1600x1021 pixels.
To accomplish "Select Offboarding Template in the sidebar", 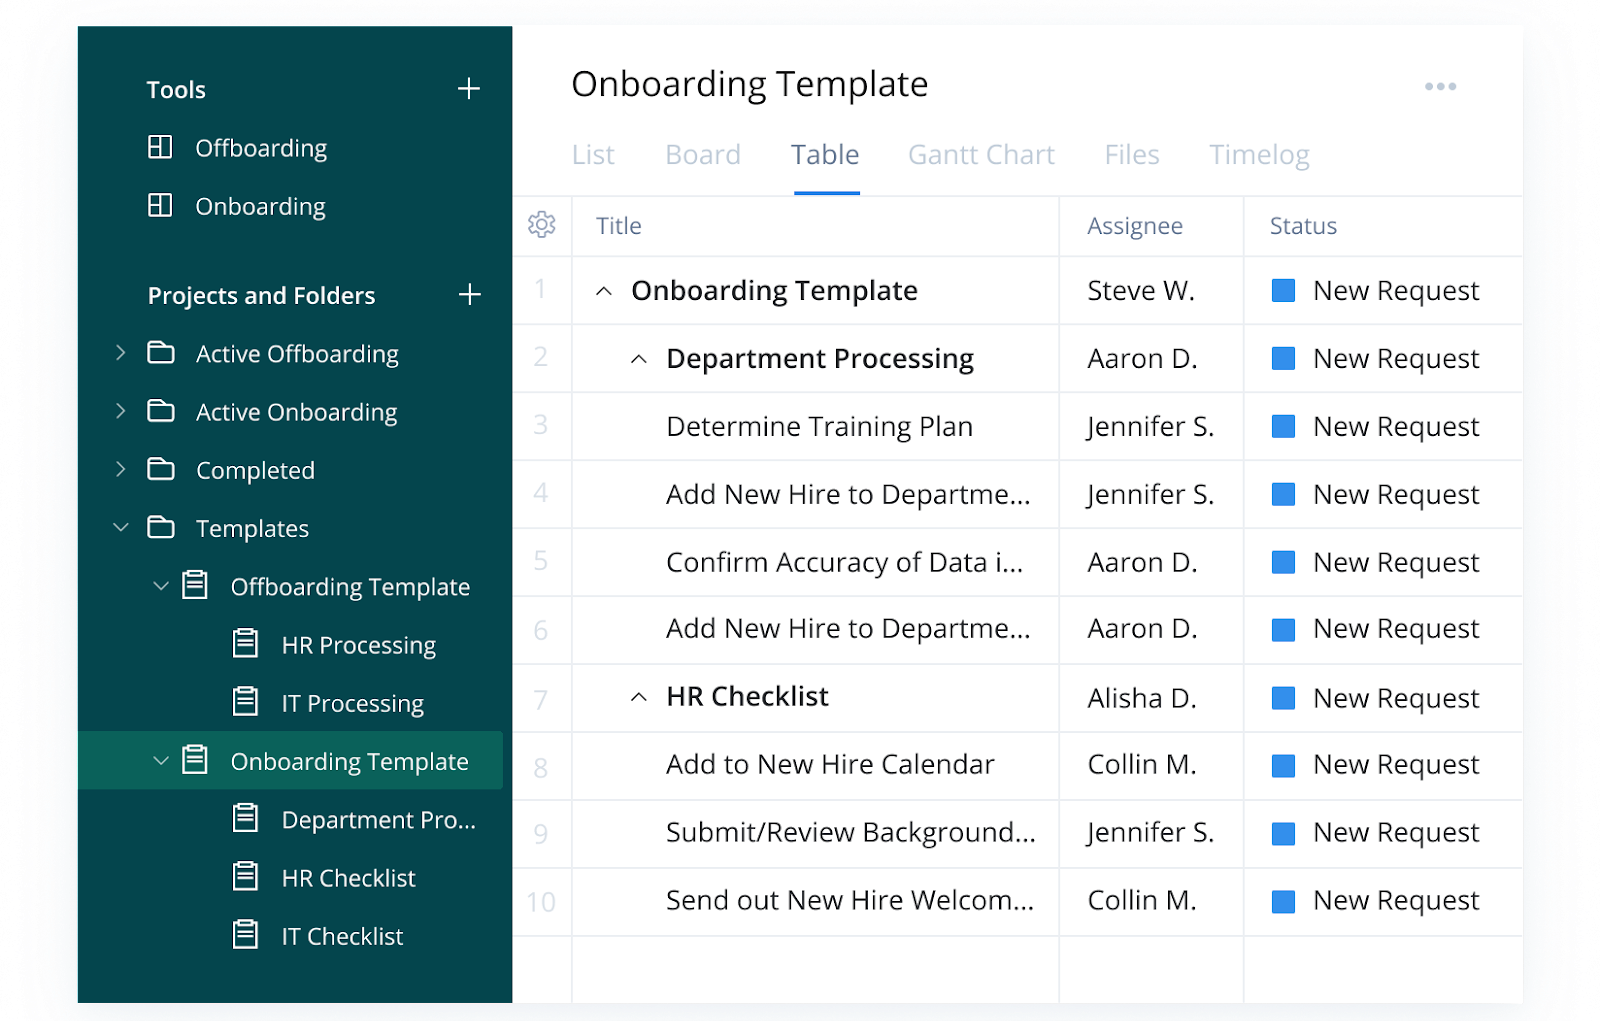I will click(350, 586).
